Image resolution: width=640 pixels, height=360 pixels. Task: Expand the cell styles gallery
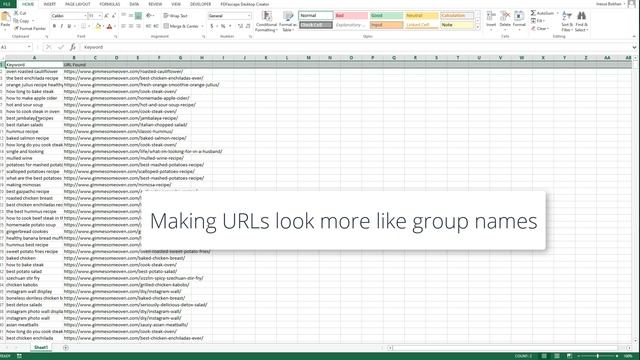pyautogui.click(x=478, y=27)
